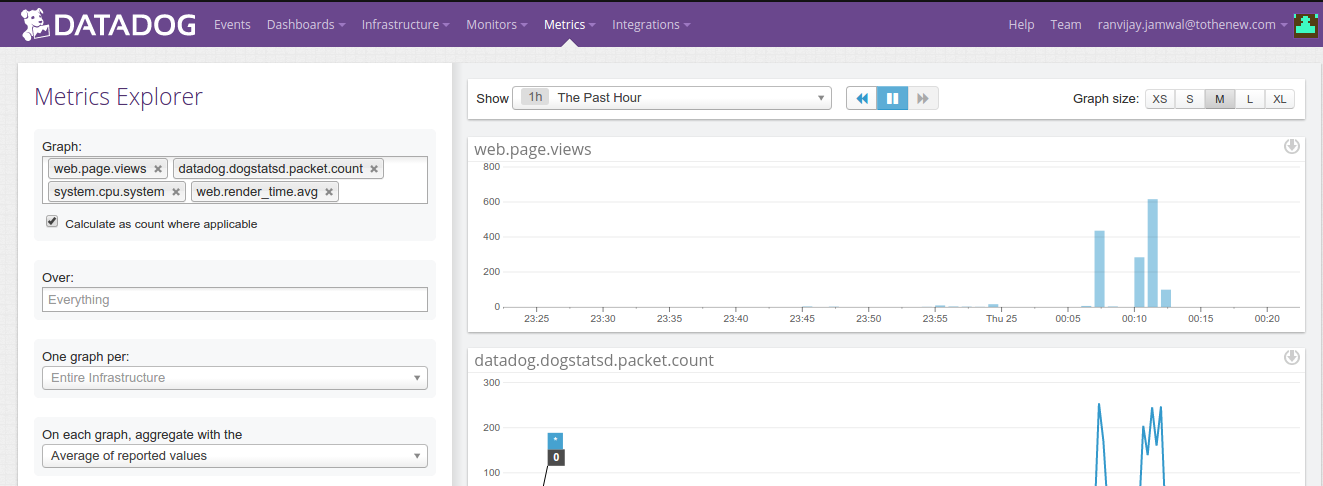Select M graph size
The height and width of the screenshot is (486, 1323).
[1219, 99]
